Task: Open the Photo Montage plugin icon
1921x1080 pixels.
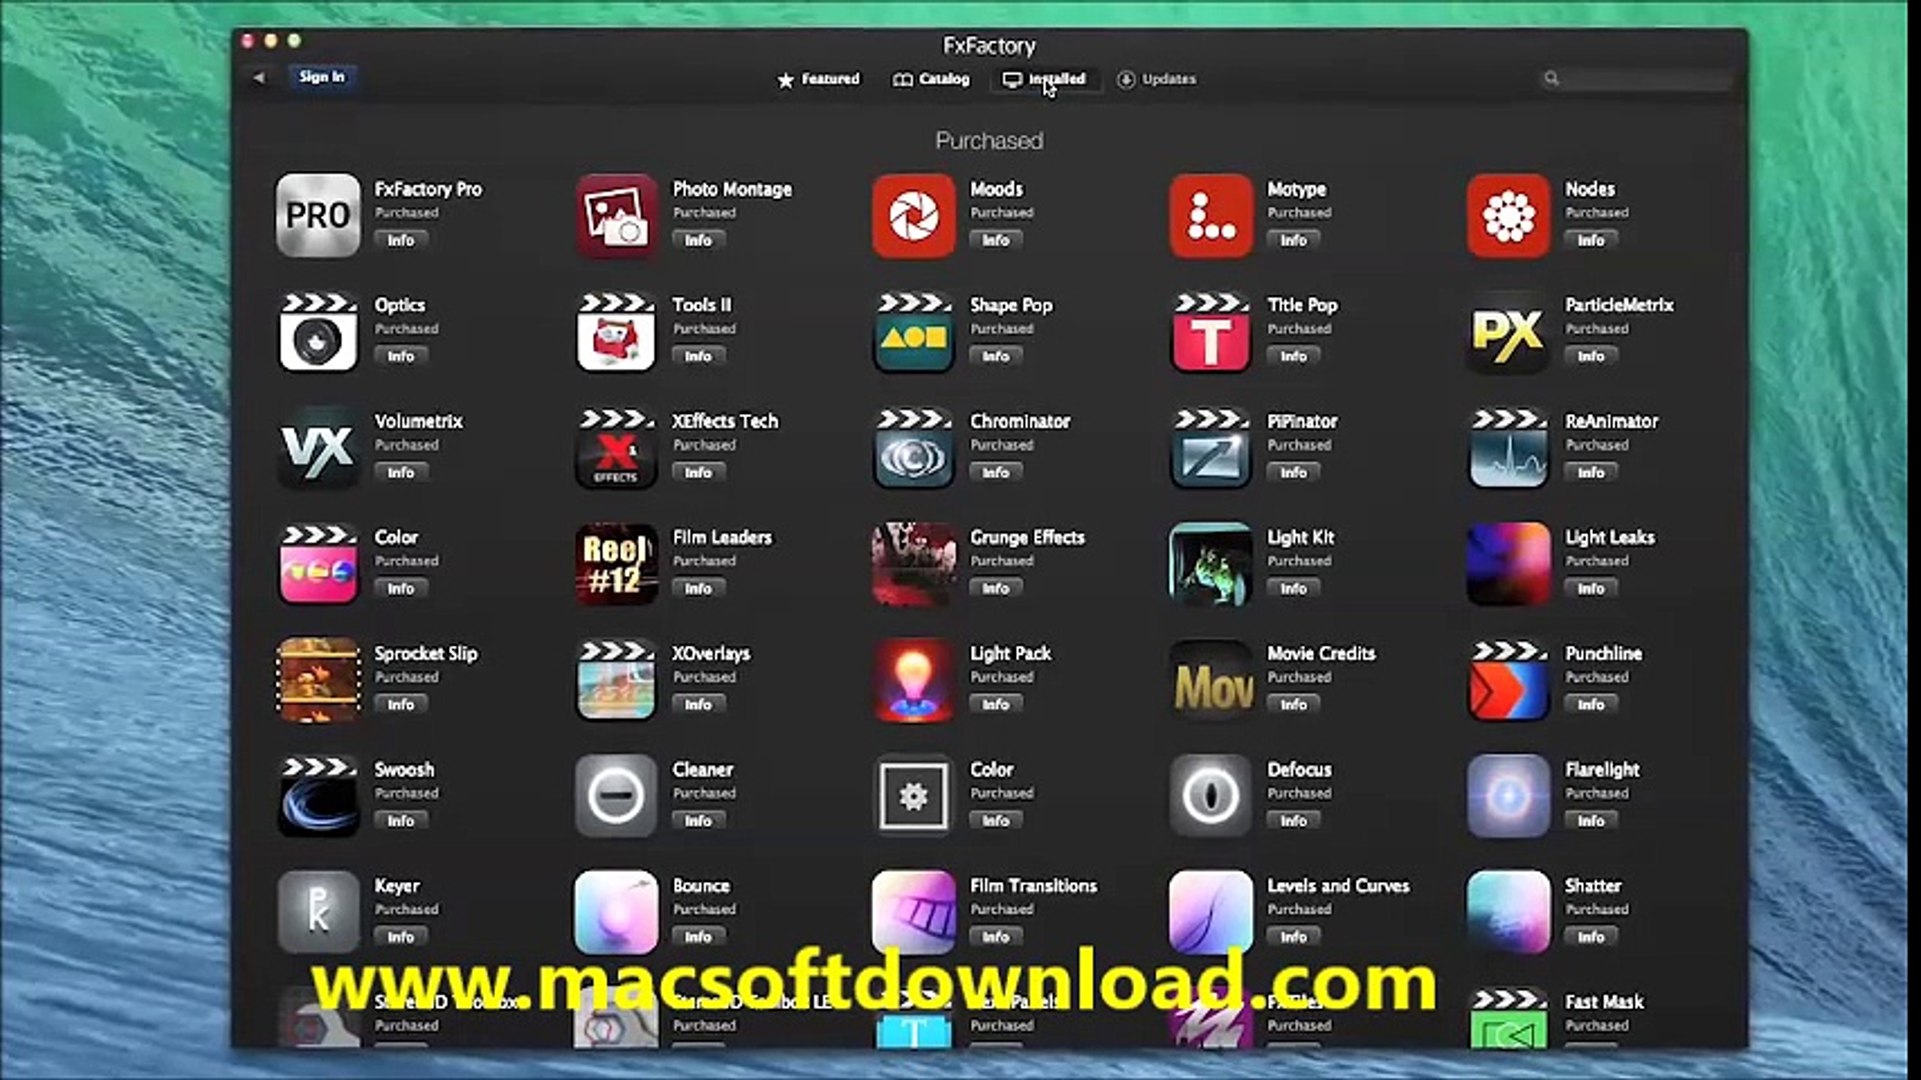Action: pos(615,216)
